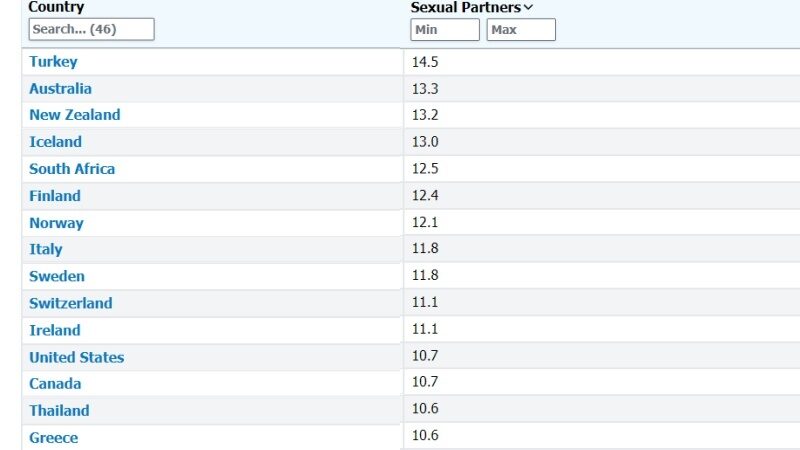
Task: Click the Sexual Partners sort chevron
Action: (x=528, y=8)
